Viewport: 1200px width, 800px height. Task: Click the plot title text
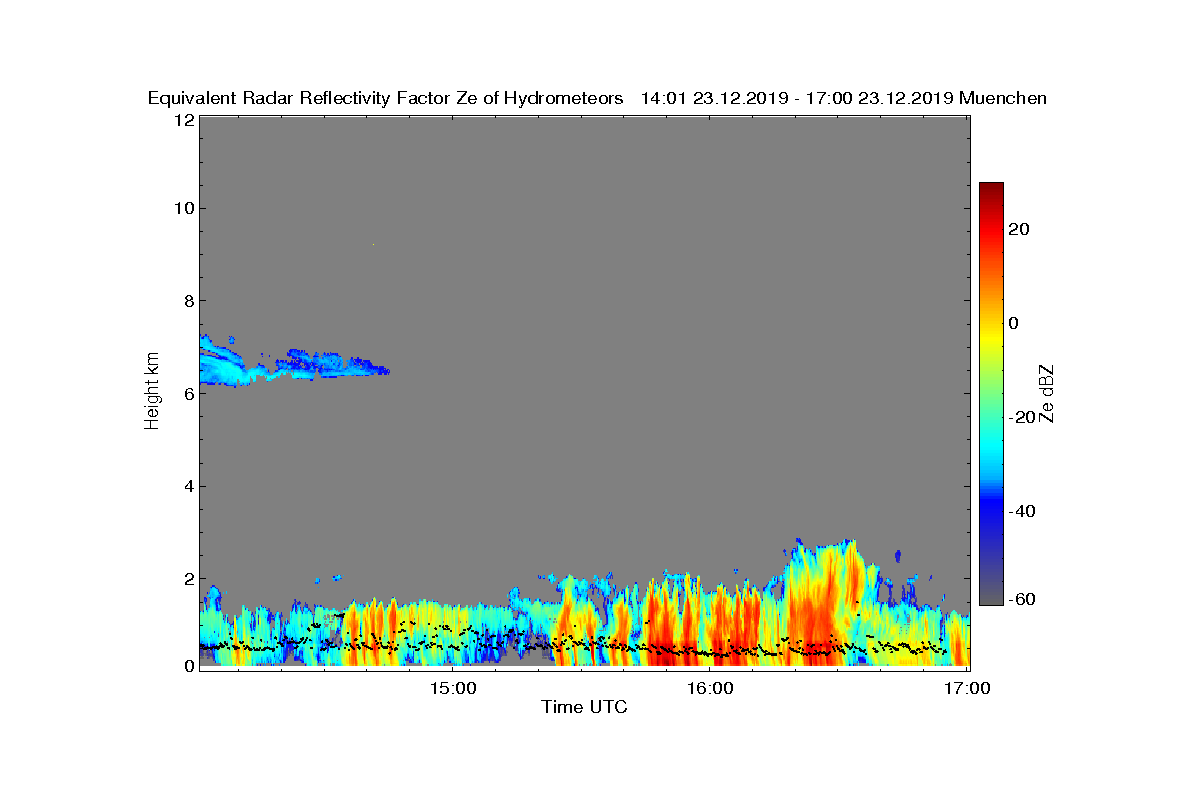click(x=597, y=98)
